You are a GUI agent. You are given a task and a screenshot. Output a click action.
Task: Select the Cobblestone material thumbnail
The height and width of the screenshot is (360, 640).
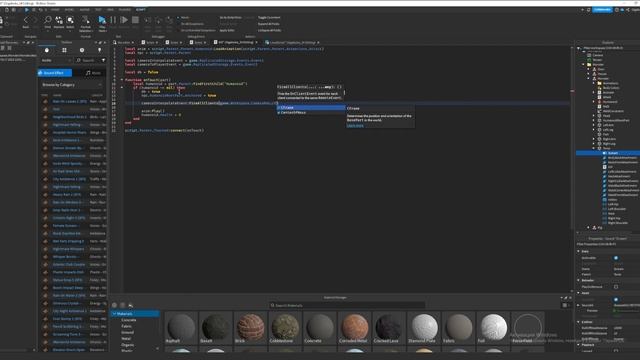point(285,327)
